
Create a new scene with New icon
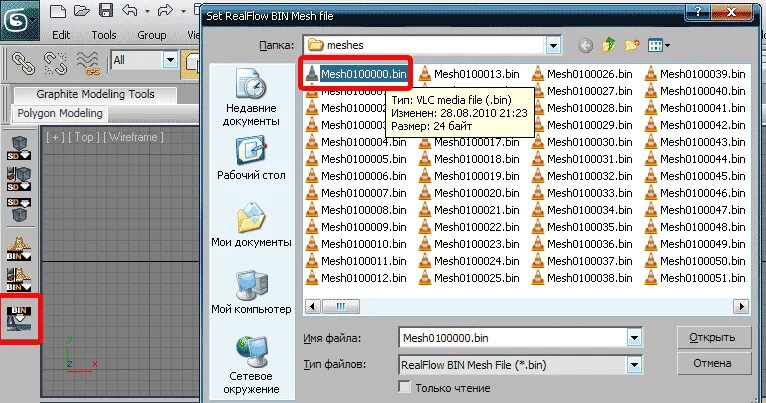tap(58, 11)
